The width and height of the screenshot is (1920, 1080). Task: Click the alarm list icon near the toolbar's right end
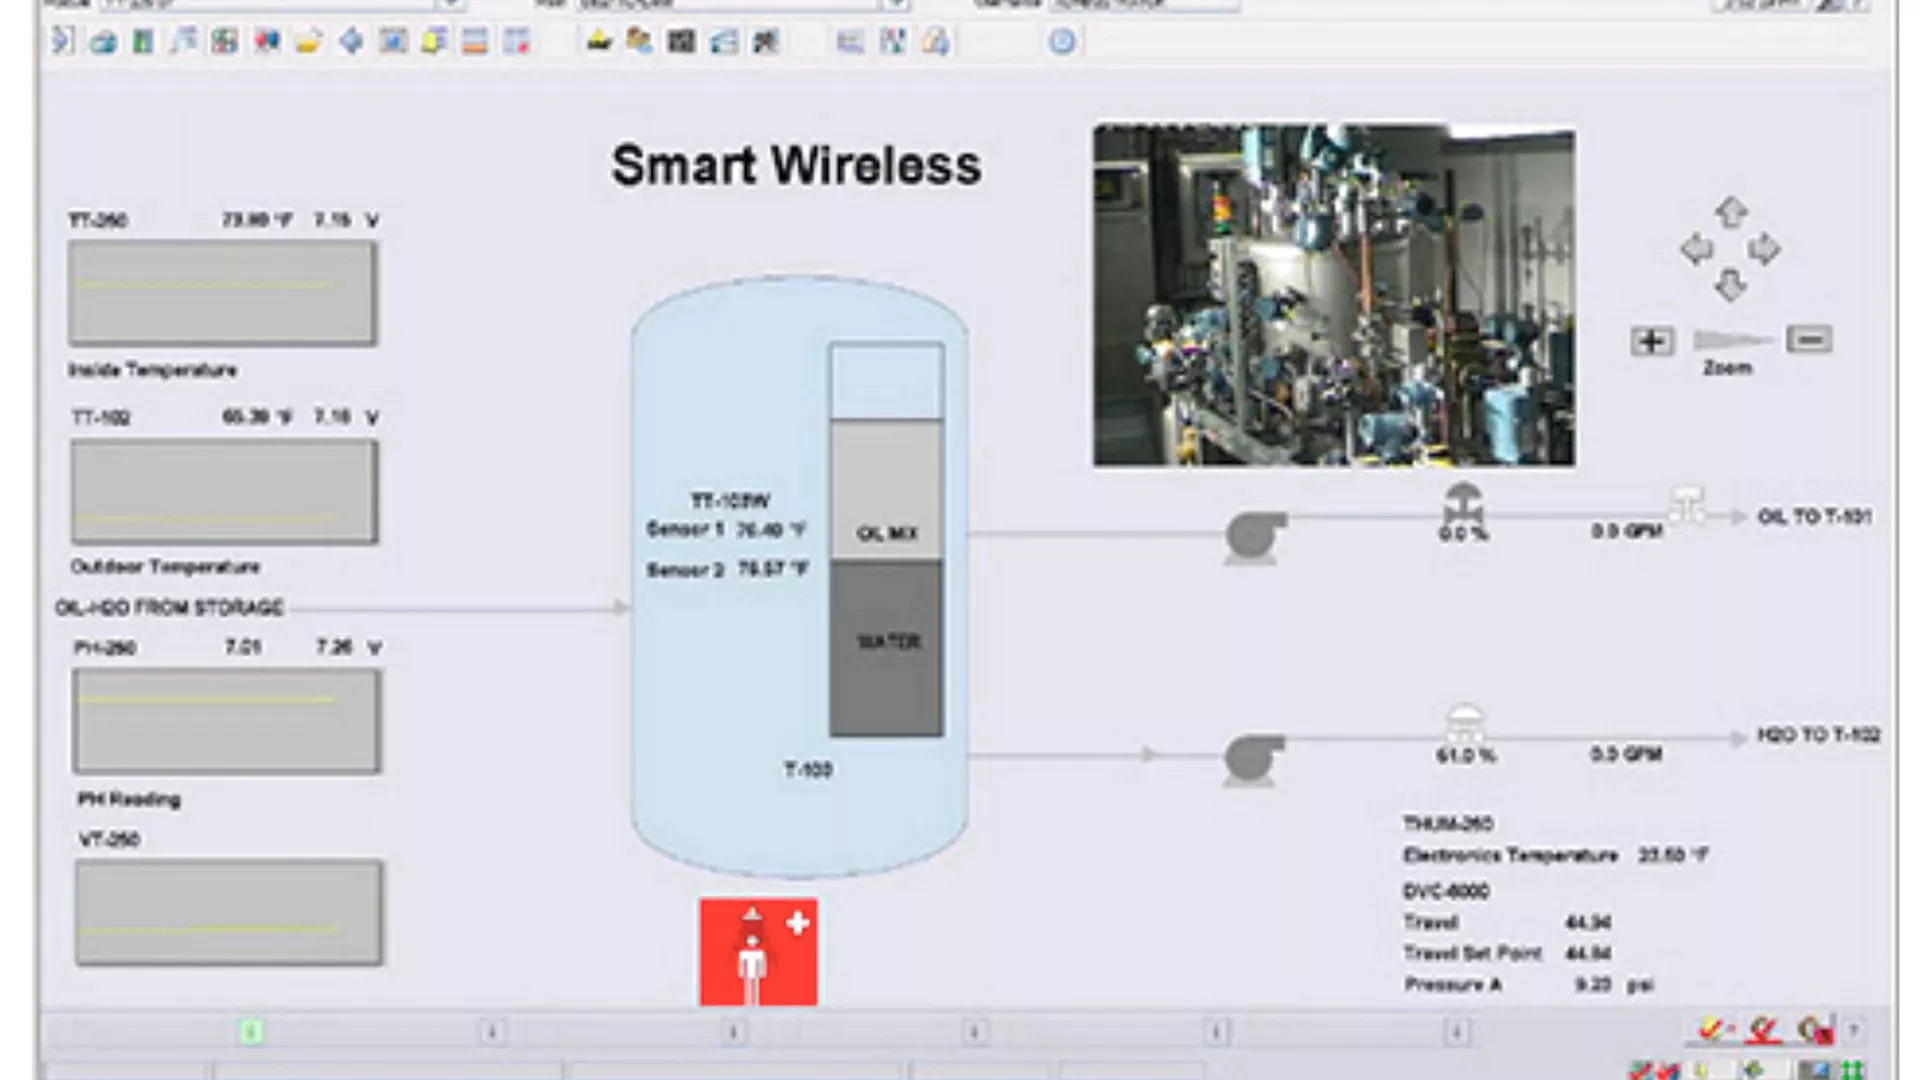[849, 42]
